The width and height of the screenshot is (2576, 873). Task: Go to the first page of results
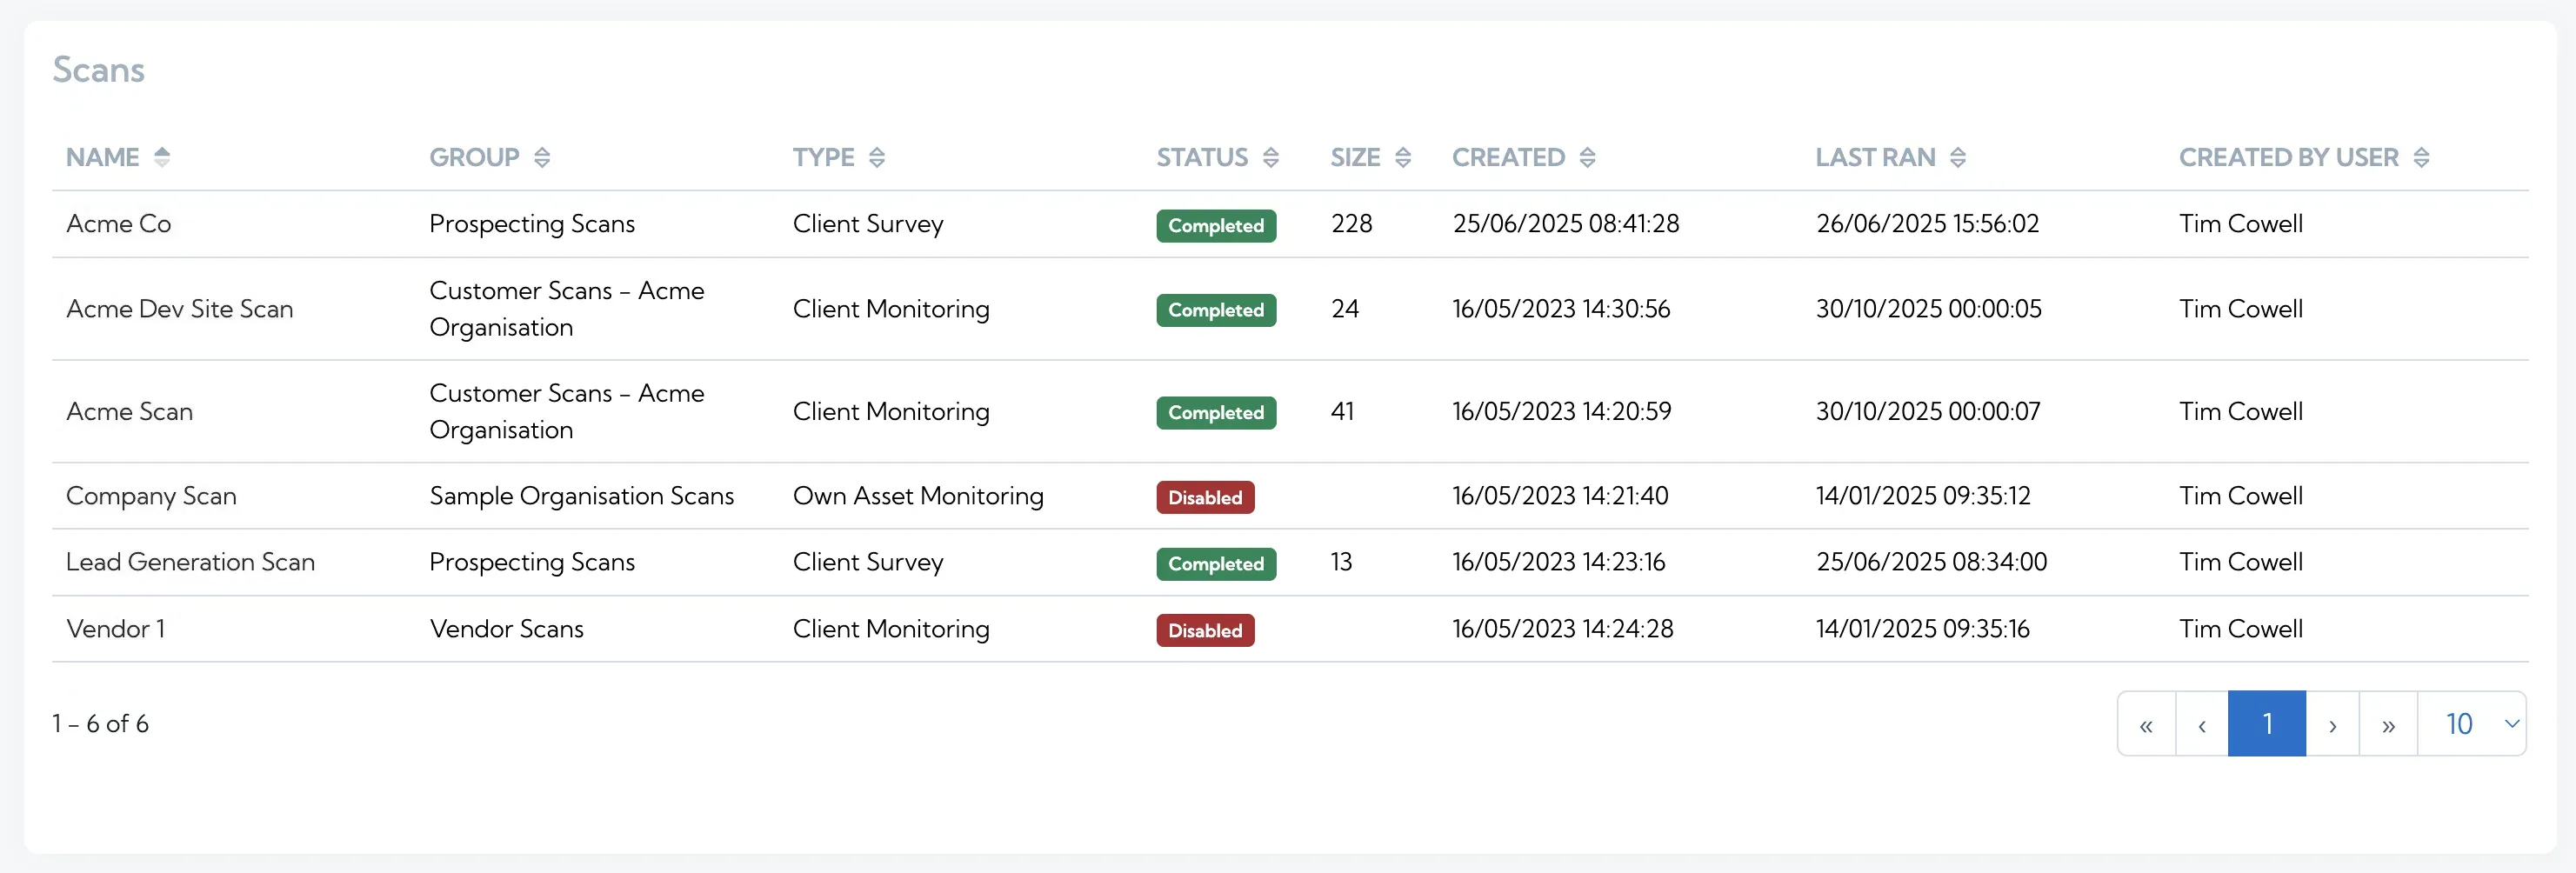point(2146,724)
